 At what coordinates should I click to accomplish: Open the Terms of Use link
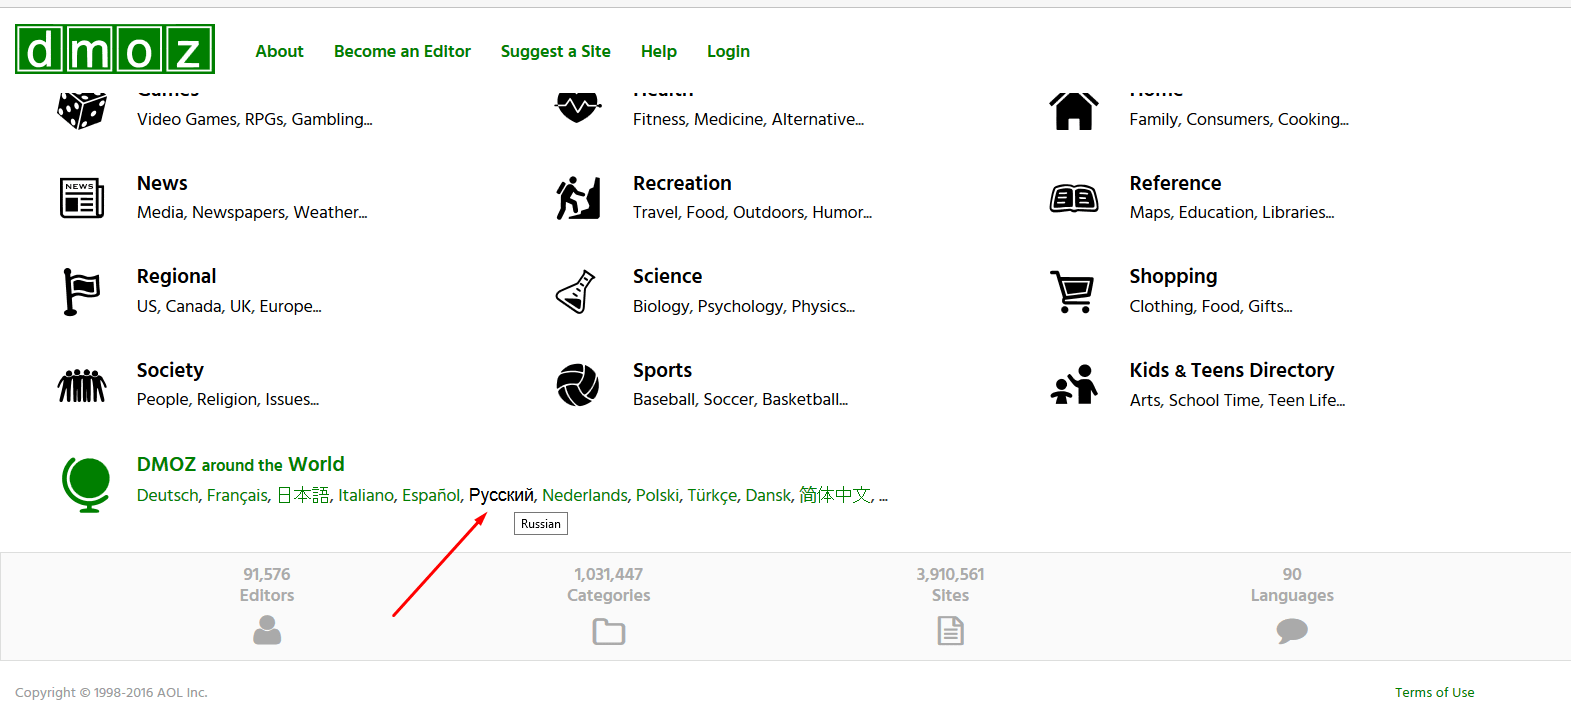tap(1435, 692)
